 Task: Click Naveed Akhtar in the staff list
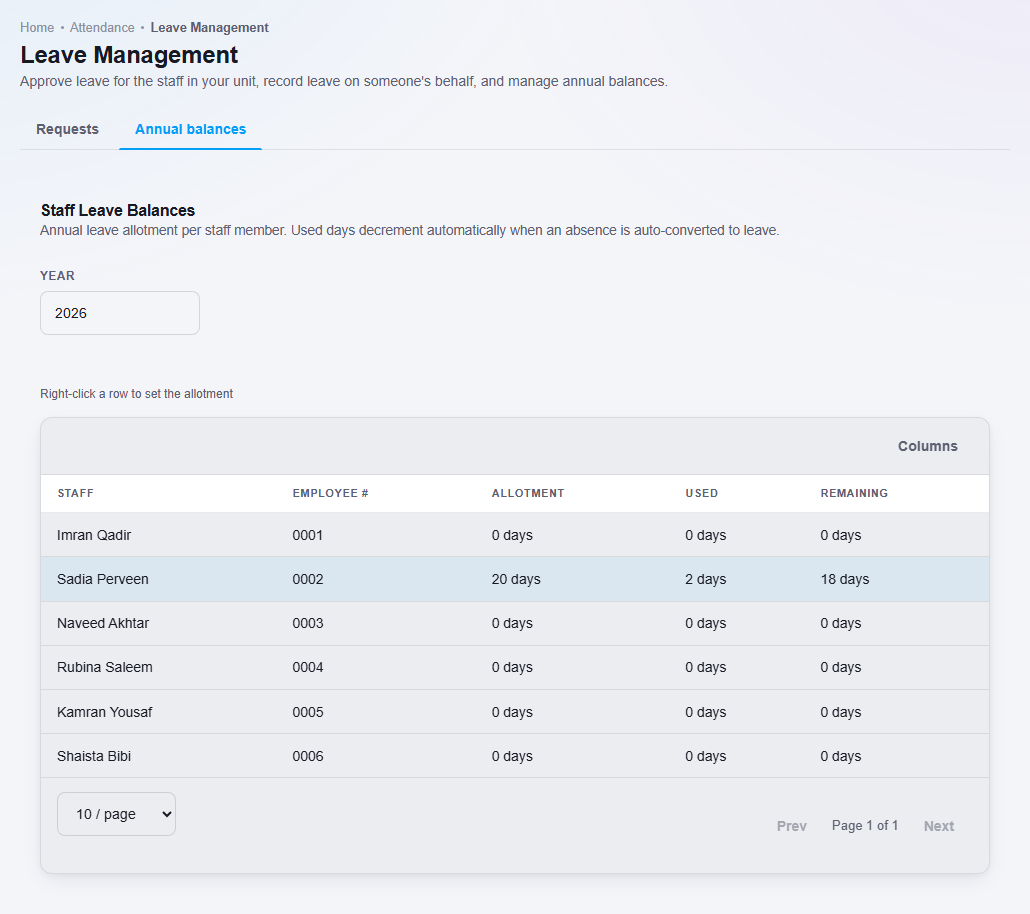click(x=103, y=624)
